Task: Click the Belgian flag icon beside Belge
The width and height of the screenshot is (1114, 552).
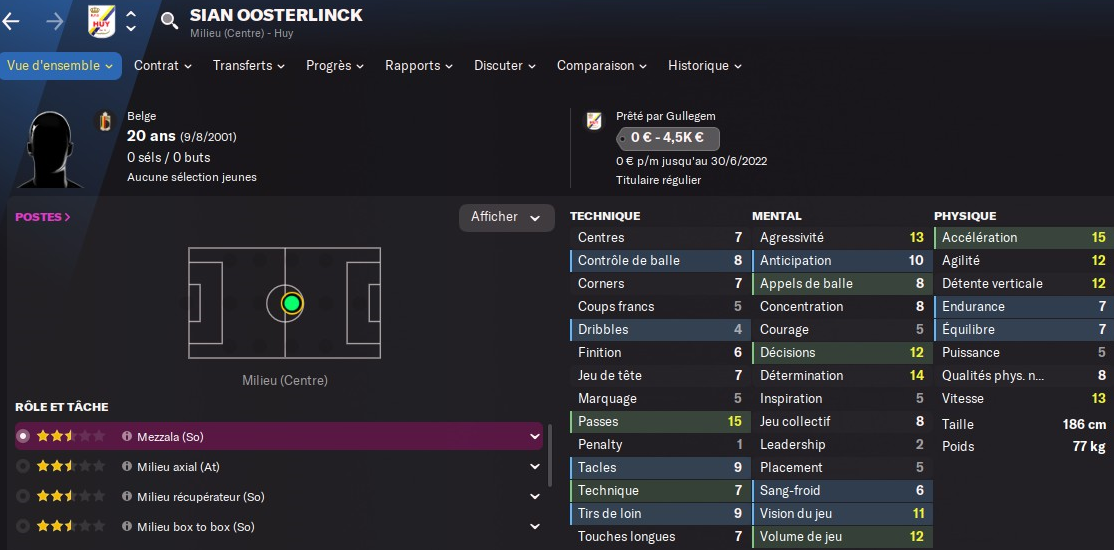Action: [105, 121]
